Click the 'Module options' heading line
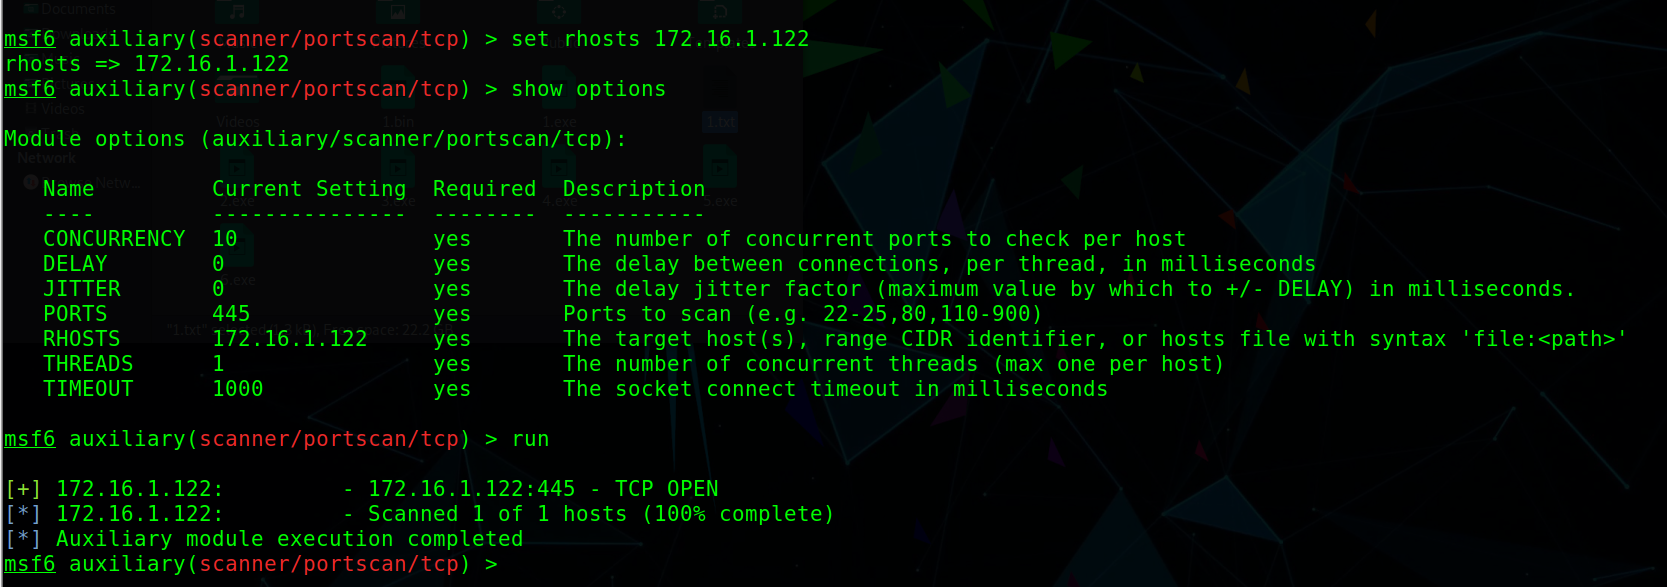Screen dimensions: 1667x587 (x=315, y=139)
